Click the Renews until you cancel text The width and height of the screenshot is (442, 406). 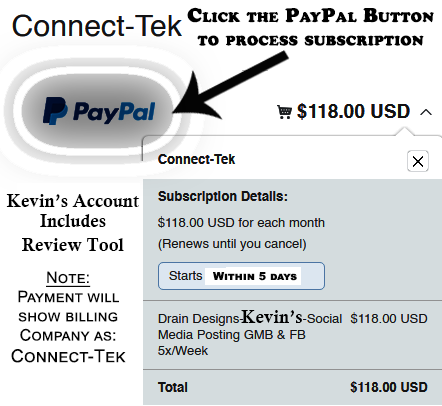tap(232, 244)
